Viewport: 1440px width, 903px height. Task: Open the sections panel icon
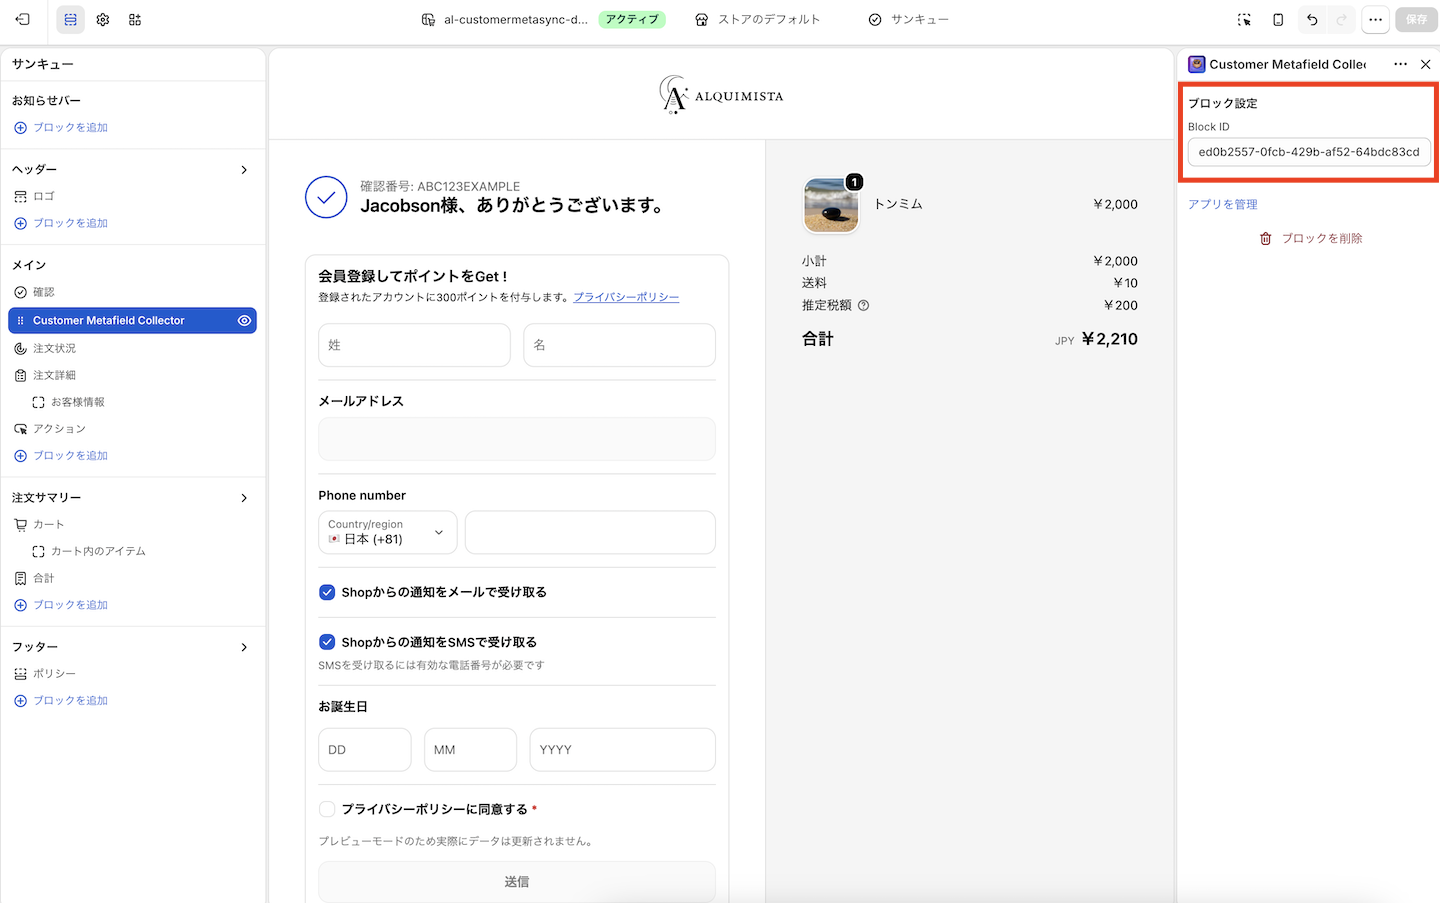pos(70,19)
